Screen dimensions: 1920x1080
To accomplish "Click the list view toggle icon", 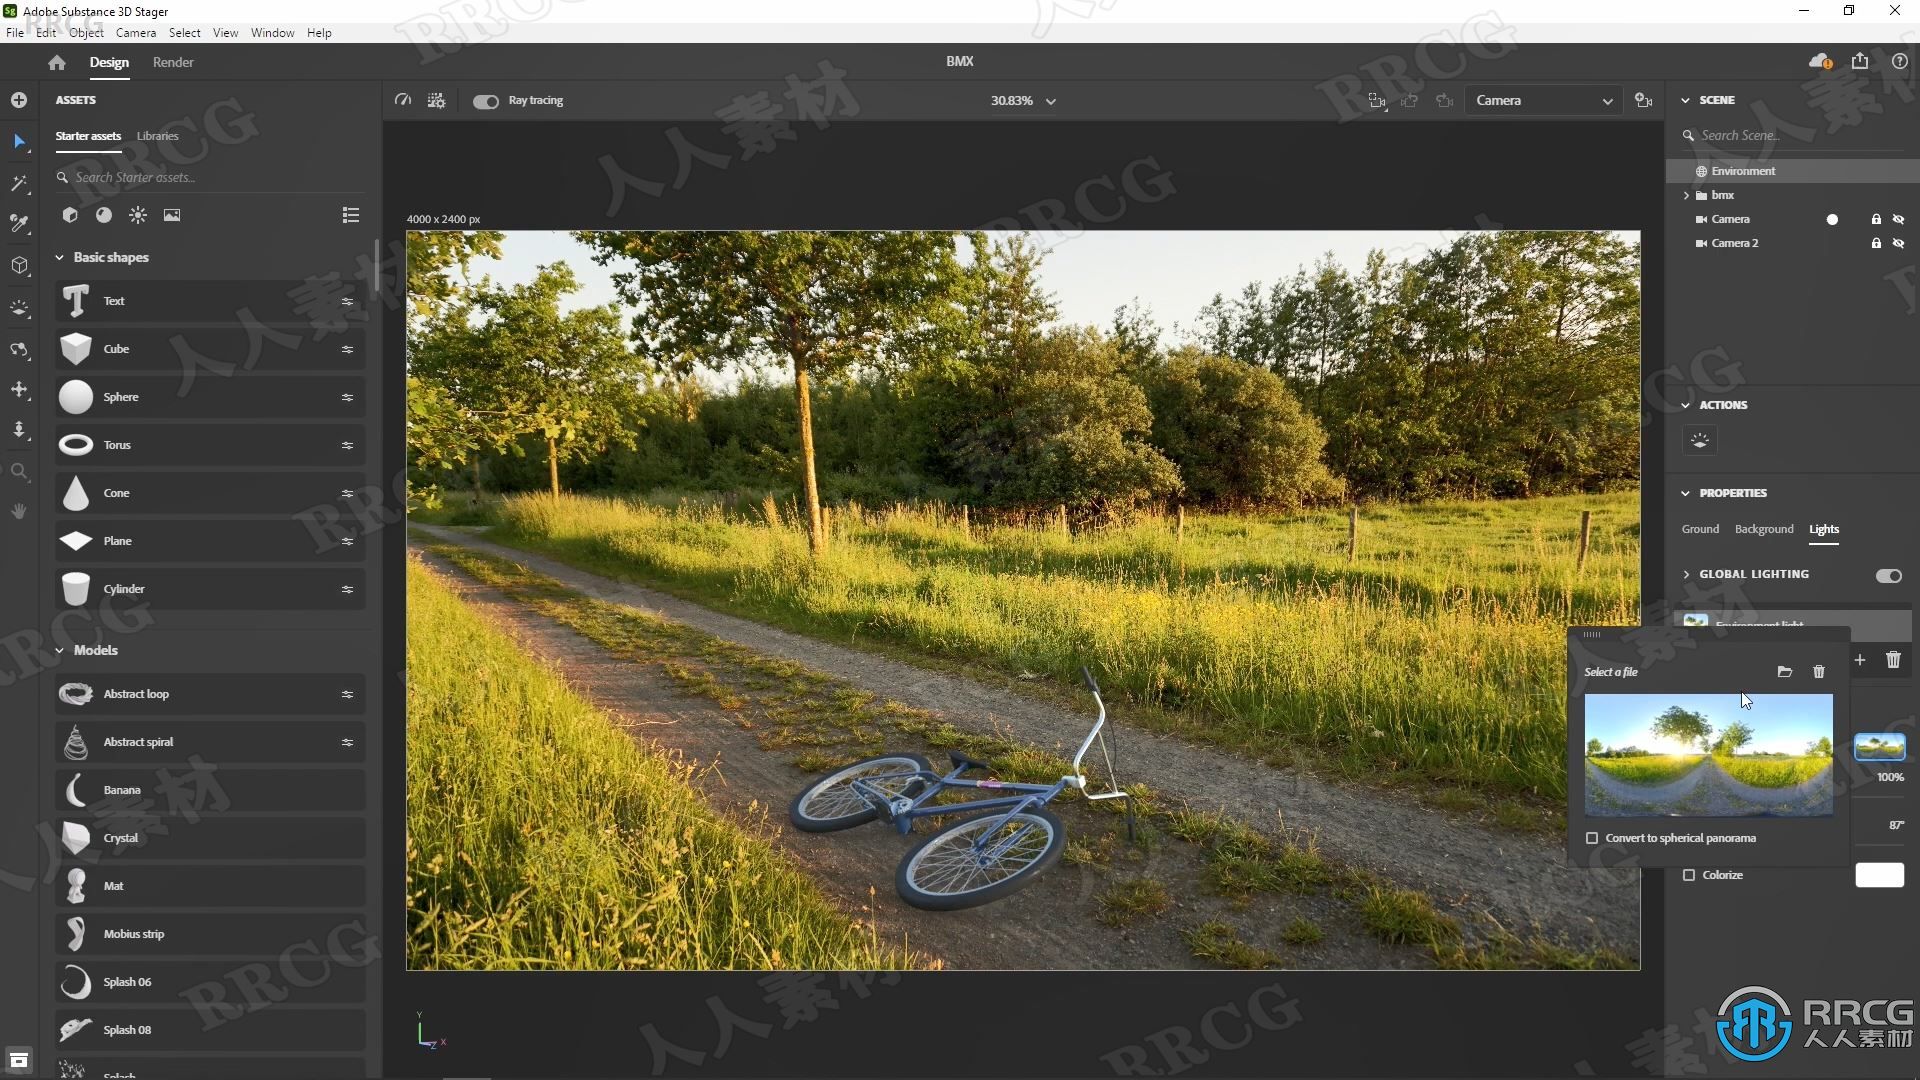I will click(351, 215).
